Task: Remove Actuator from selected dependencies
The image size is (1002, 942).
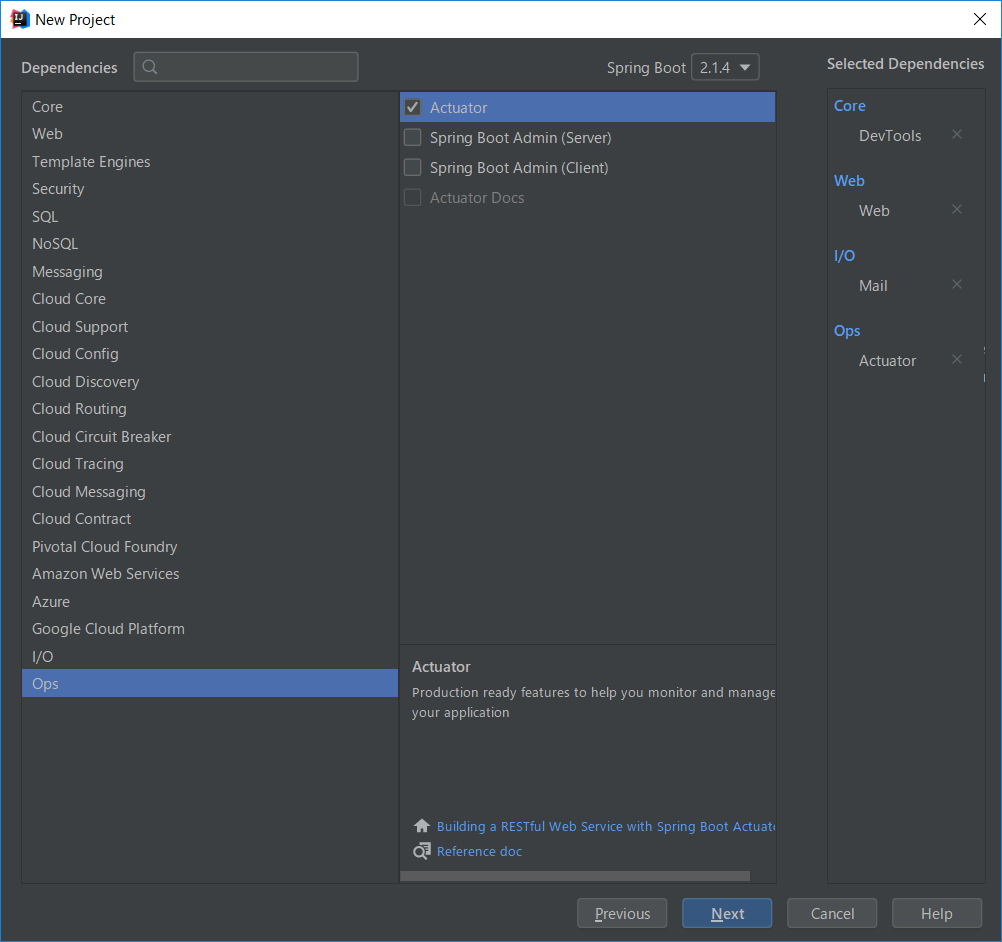Action: [x=957, y=359]
